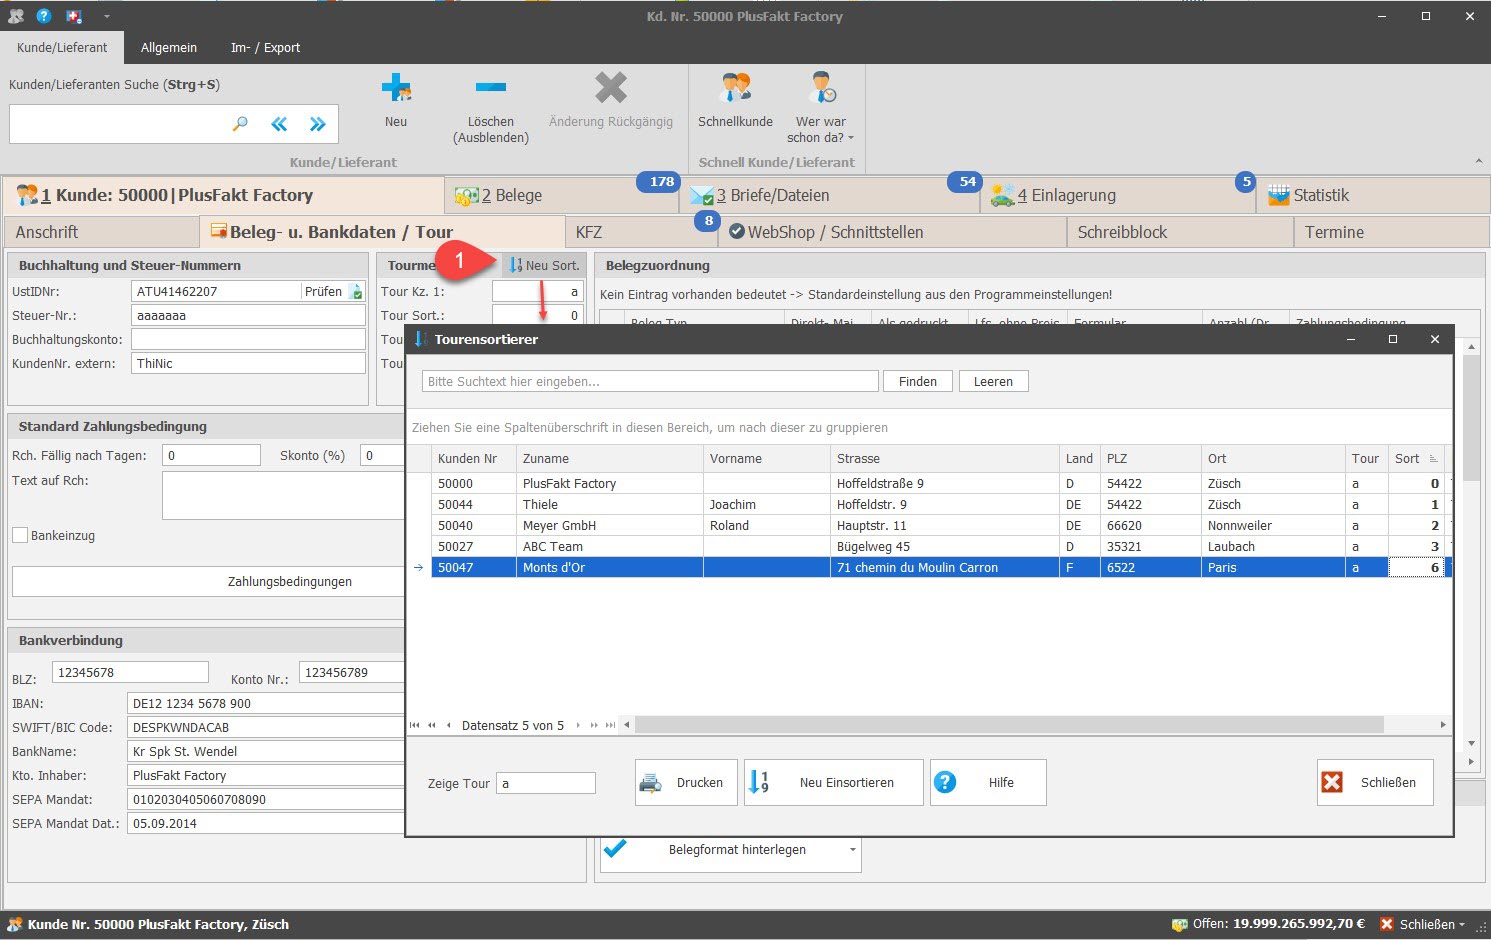Open the 2 Belege tab

[x=562, y=195]
